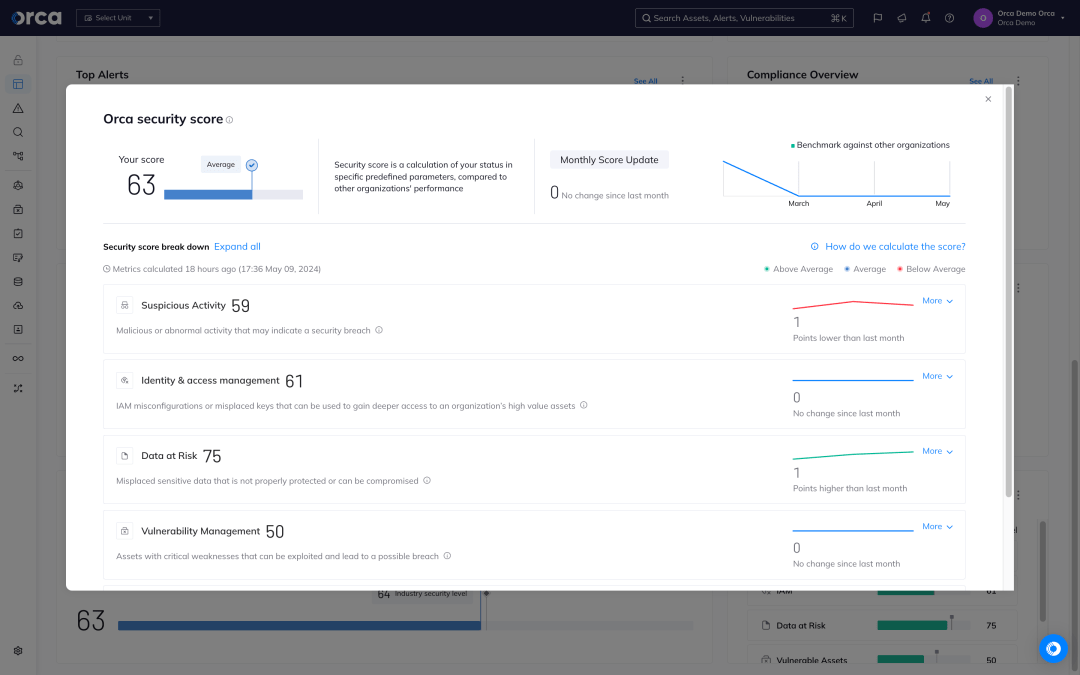Viewport: 1080px width, 675px height.
Task: Click the Data at Risk heading in dialog
Action: pyautogui.click(x=169, y=455)
